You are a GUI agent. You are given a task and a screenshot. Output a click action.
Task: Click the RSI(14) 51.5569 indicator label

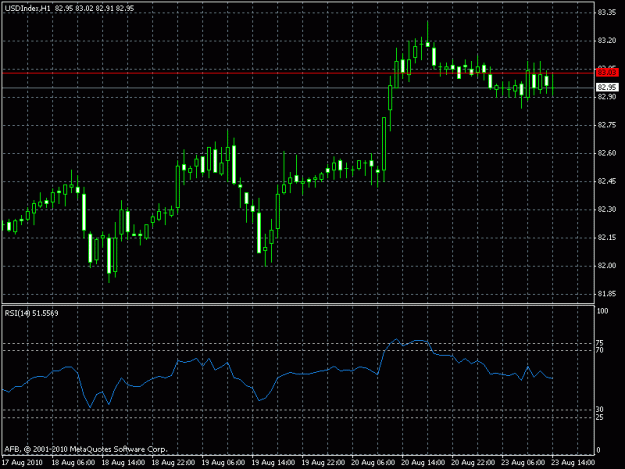pos(31,314)
